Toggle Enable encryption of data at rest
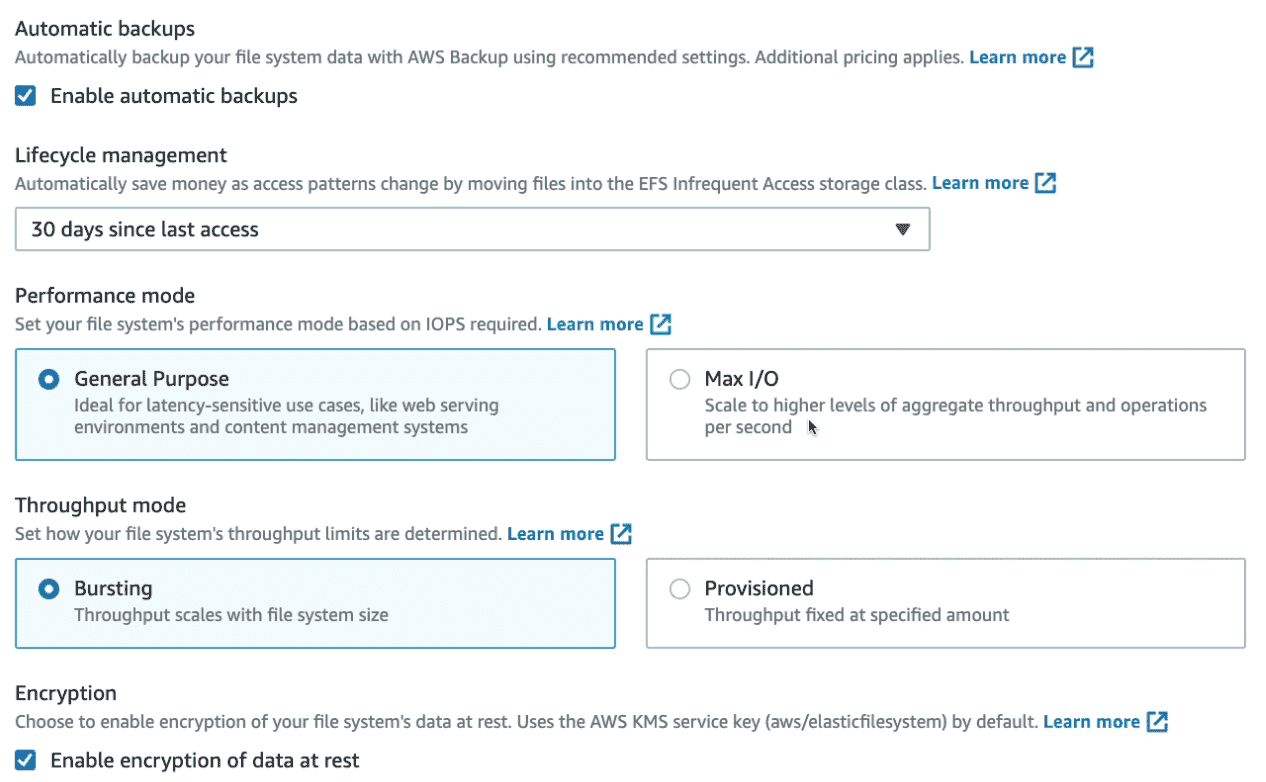The width and height of the screenshot is (1266, 782). 26,761
